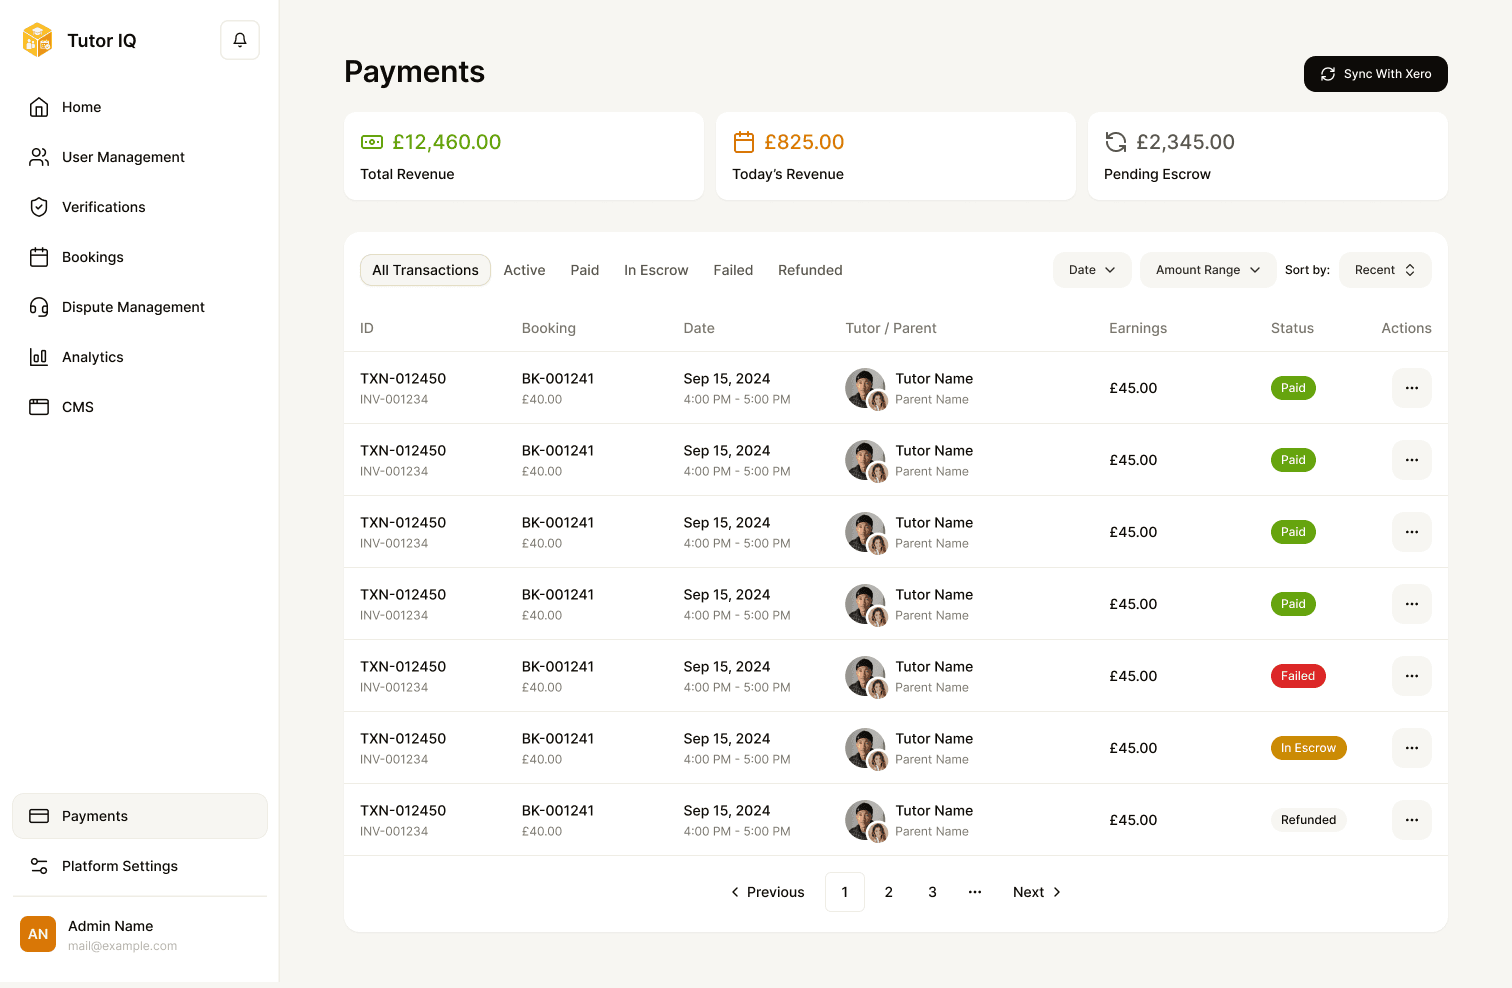Filter by the Failed tab
The height and width of the screenshot is (988, 1512).
click(733, 270)
